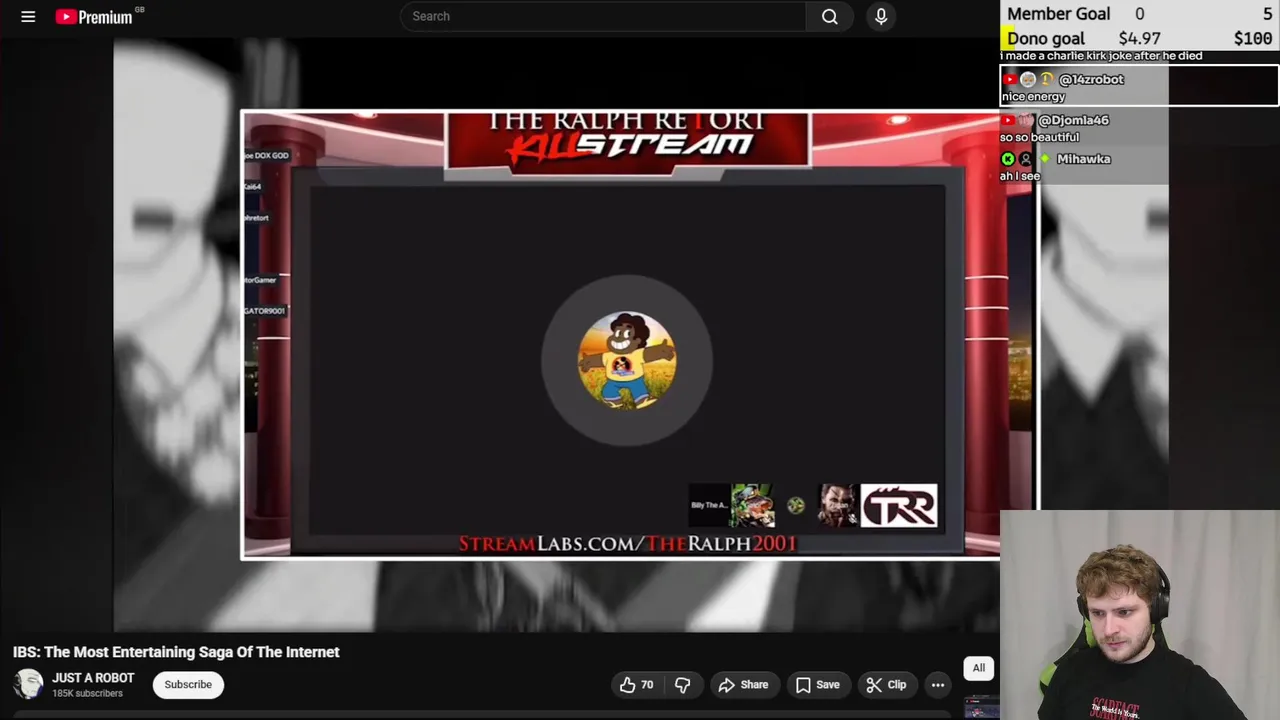Click the magnifying glass search button
Viewport: 1280px width, 720px height.
pos(830,16)
